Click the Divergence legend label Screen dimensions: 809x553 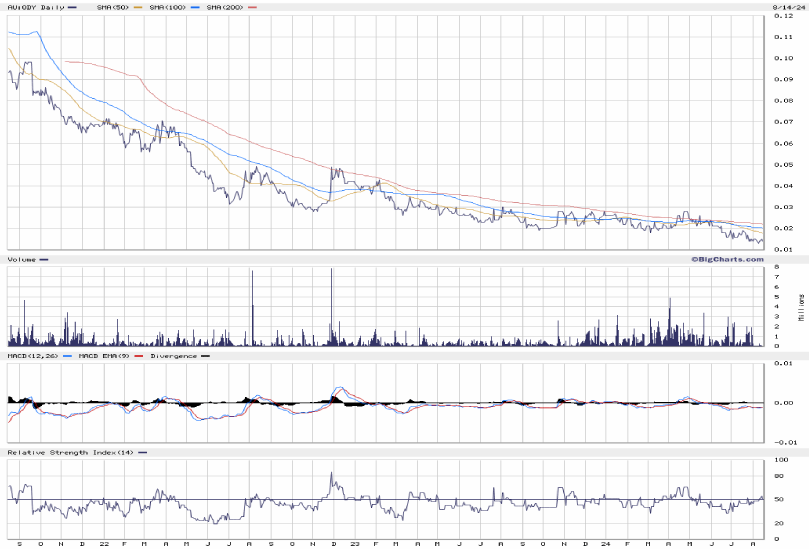172,356
